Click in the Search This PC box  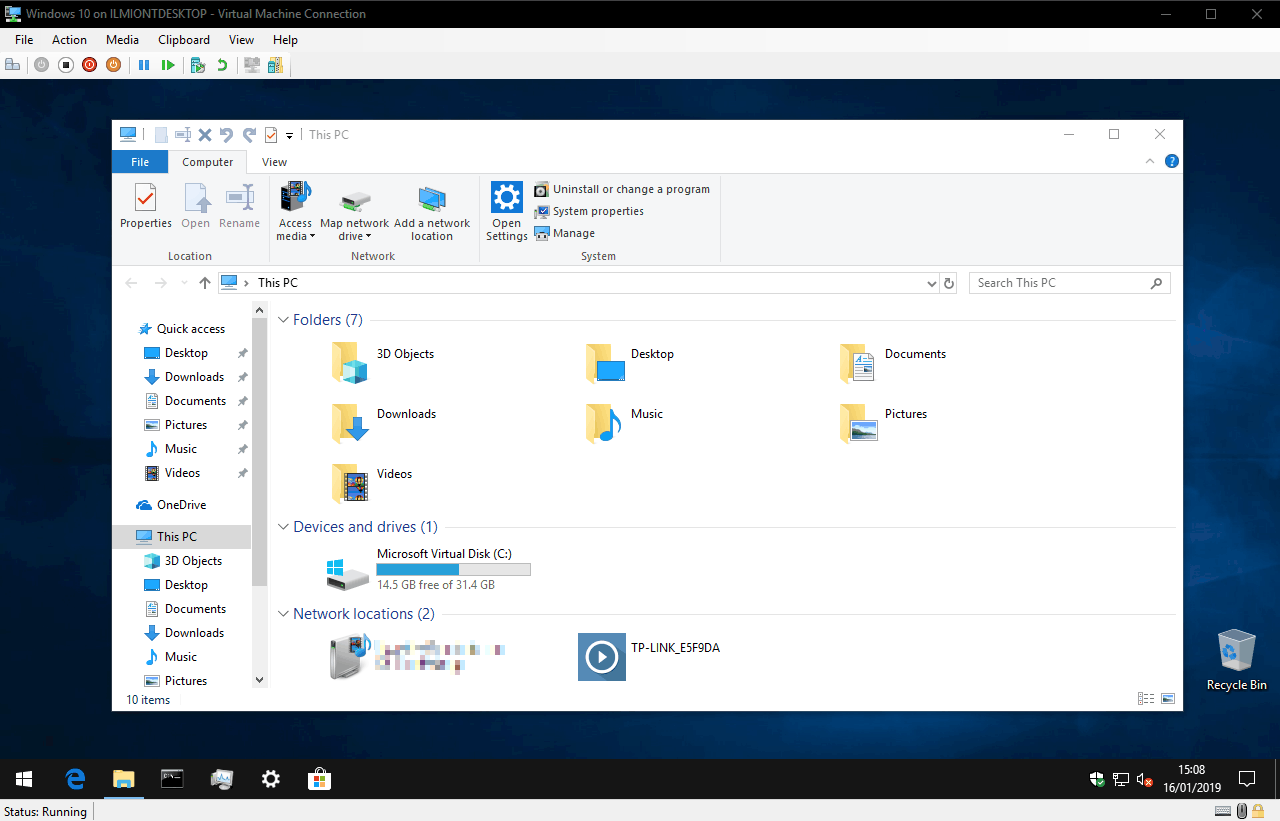[x=1069, y=283]
